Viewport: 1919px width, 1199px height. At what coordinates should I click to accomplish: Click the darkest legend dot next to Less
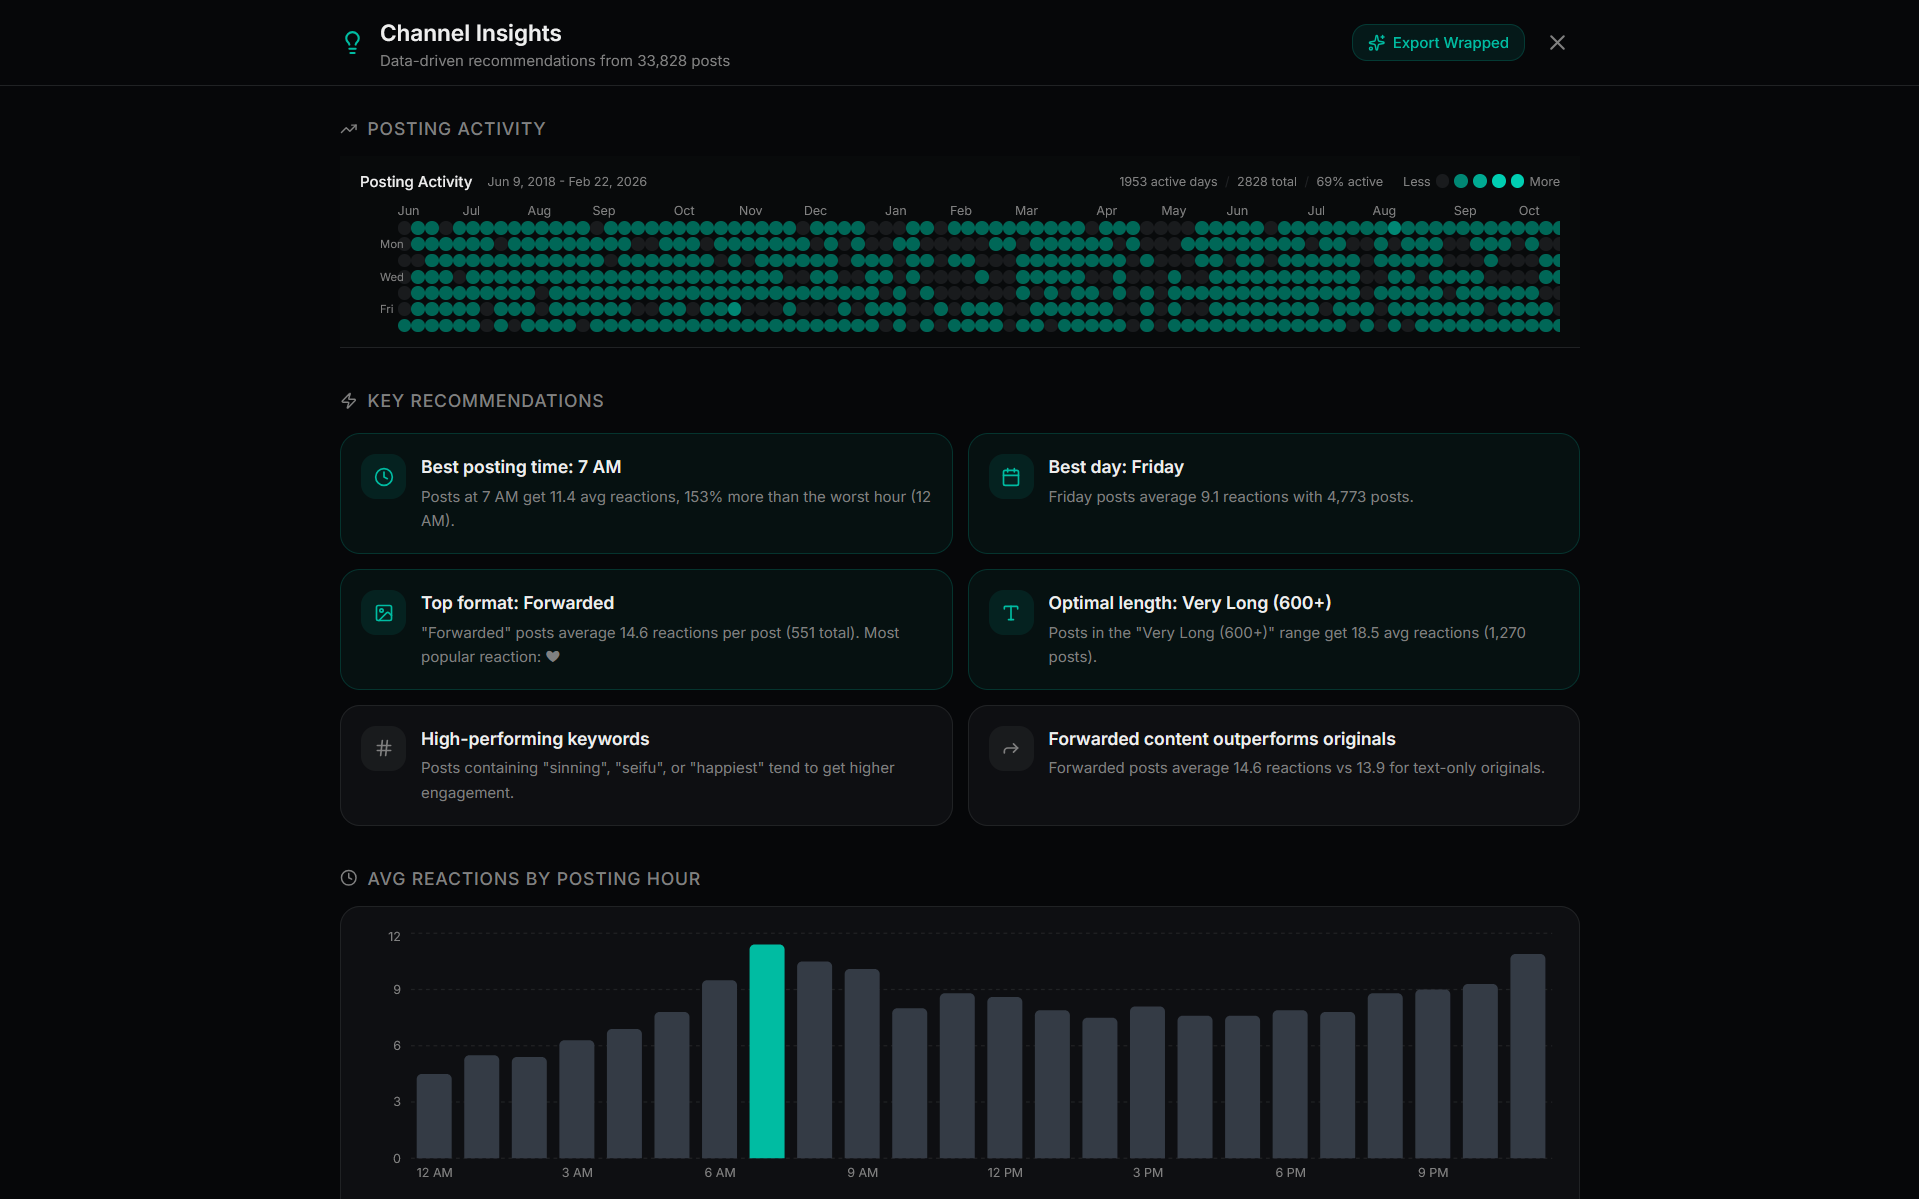pos(1442,182)
